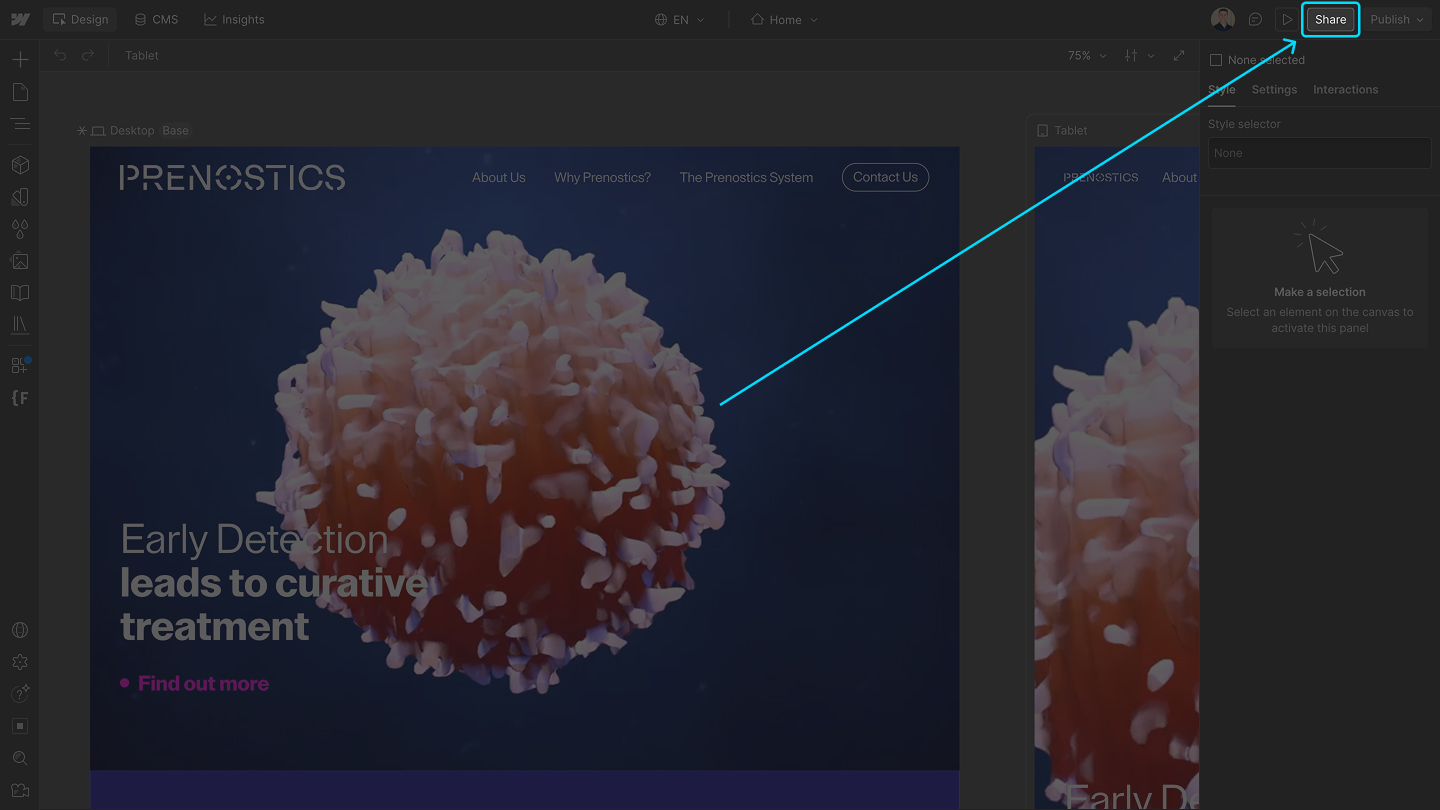
Task: Open the canvas settings dropdown beside zoom
Action: 1139,56
